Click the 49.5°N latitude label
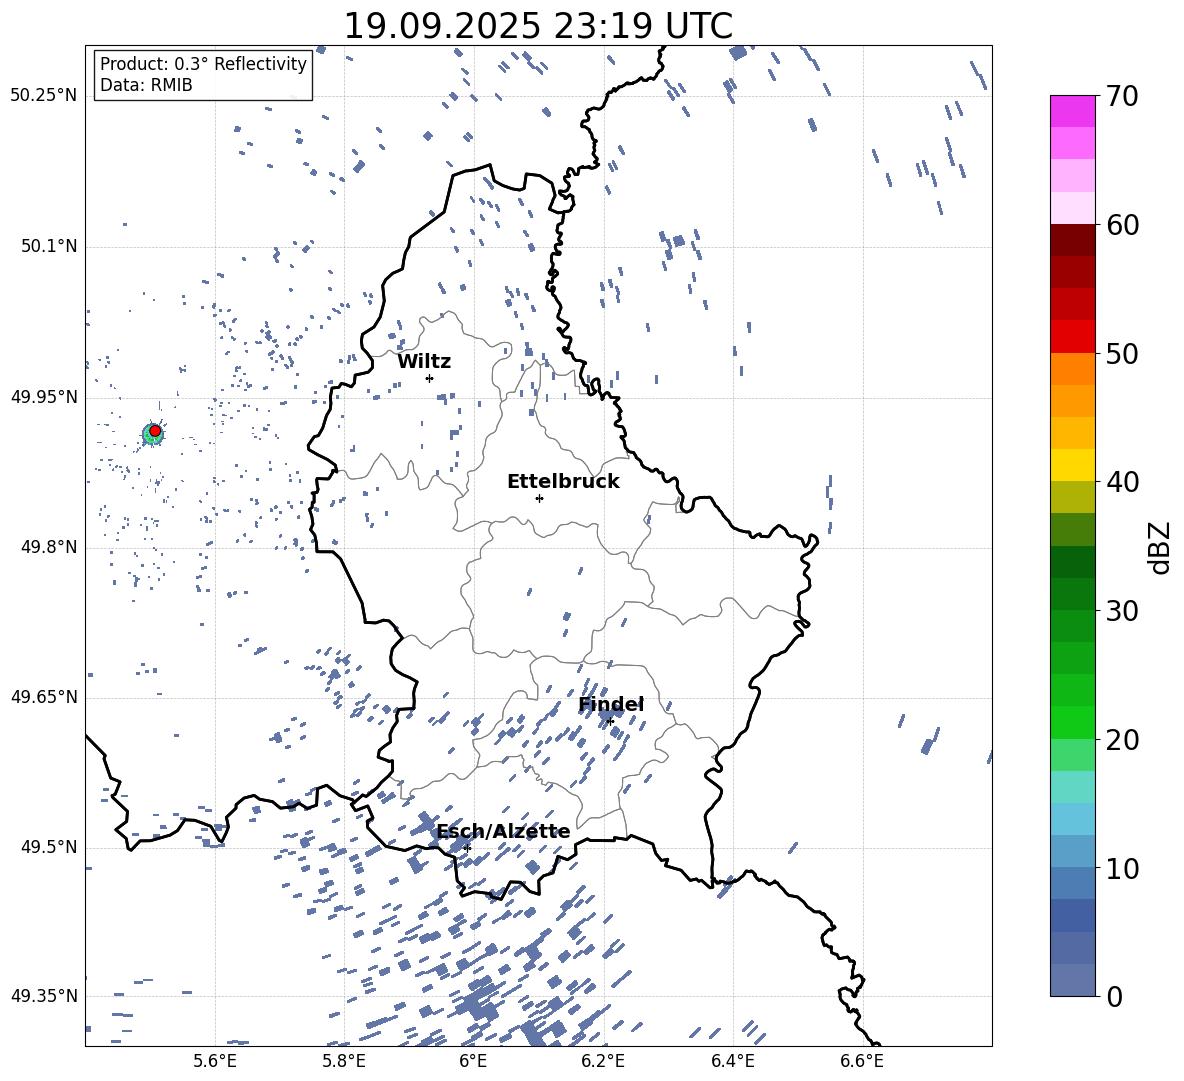This screenshot has height=1081, width=1184. (49, 847)
